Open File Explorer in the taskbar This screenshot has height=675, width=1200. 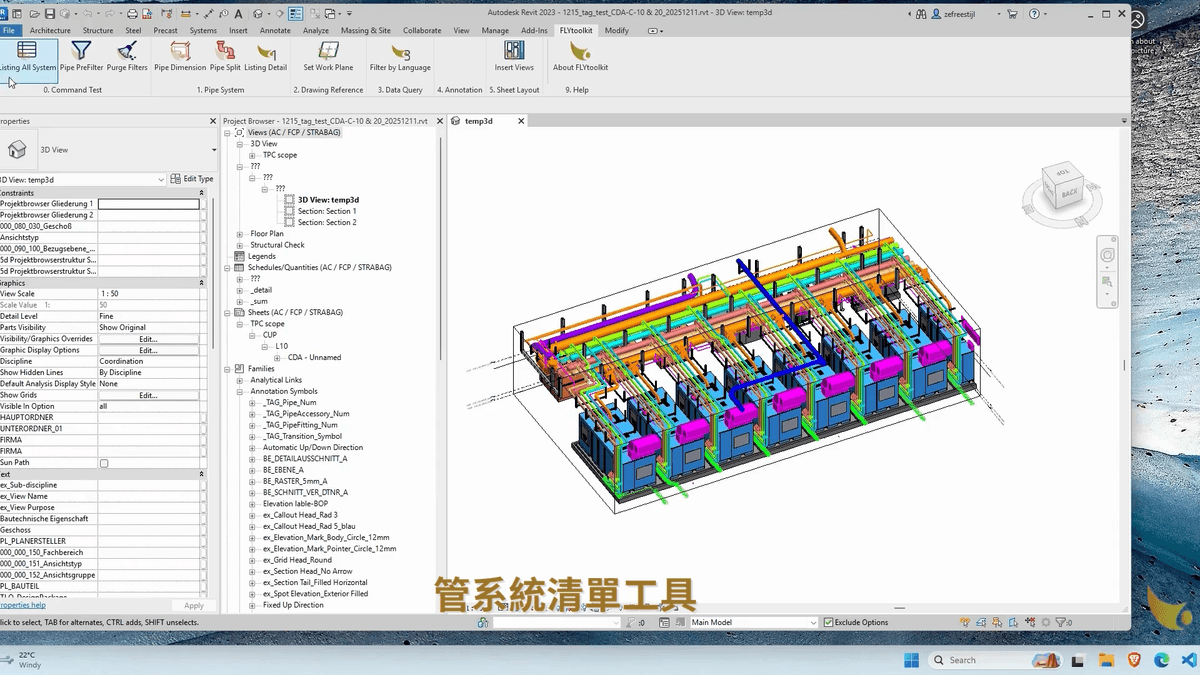point(1106,660)
